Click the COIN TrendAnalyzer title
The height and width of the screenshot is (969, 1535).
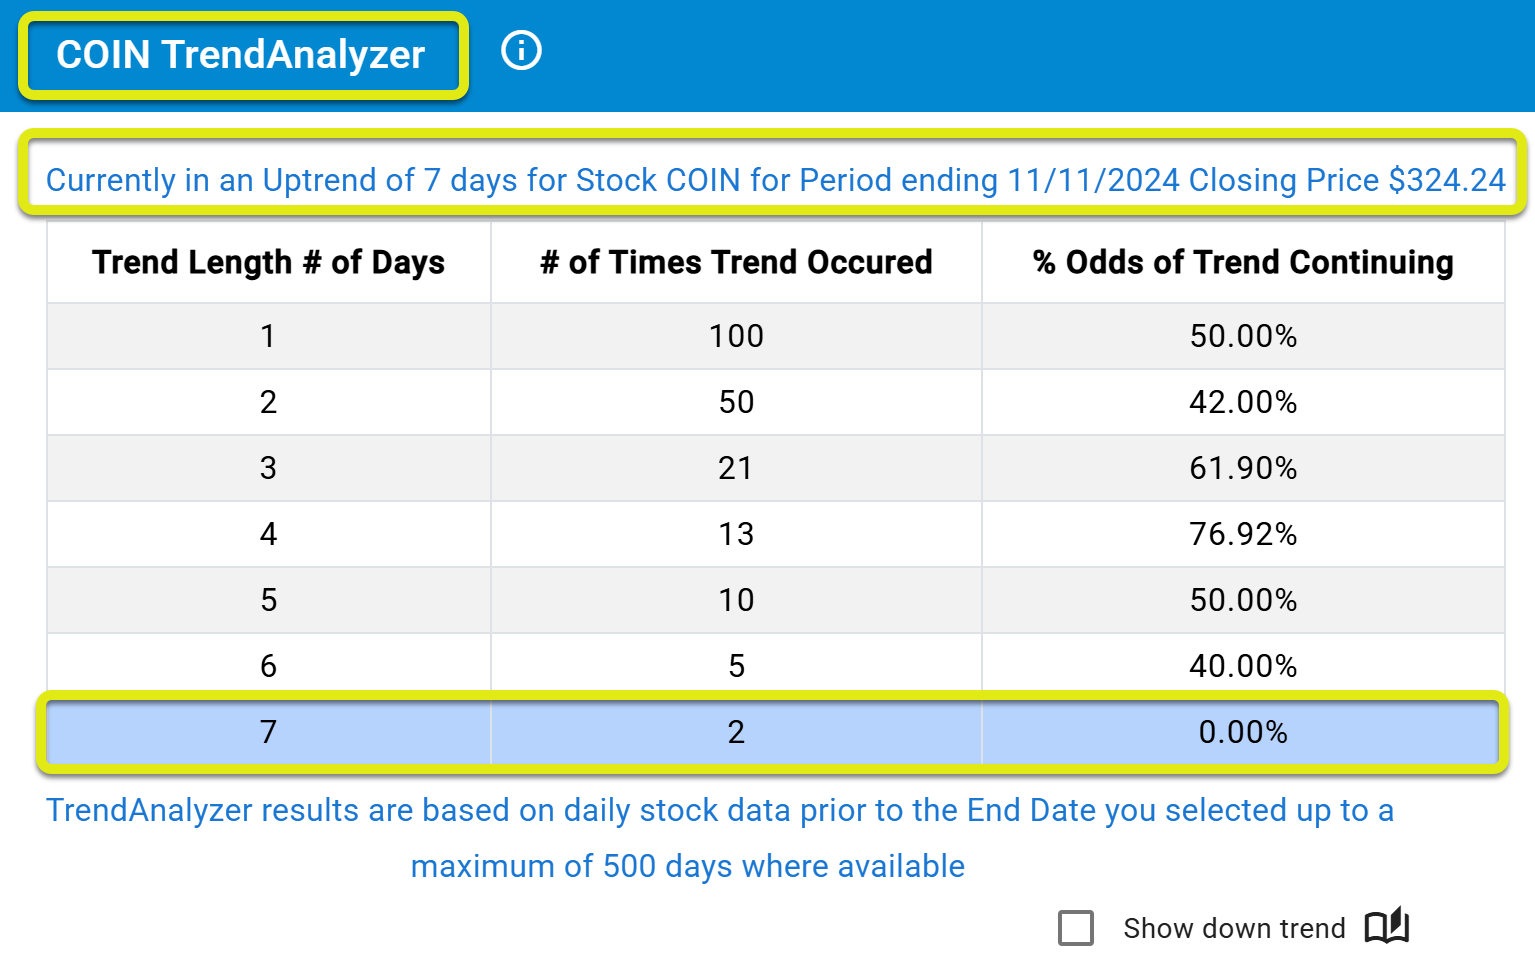(241, 55)
